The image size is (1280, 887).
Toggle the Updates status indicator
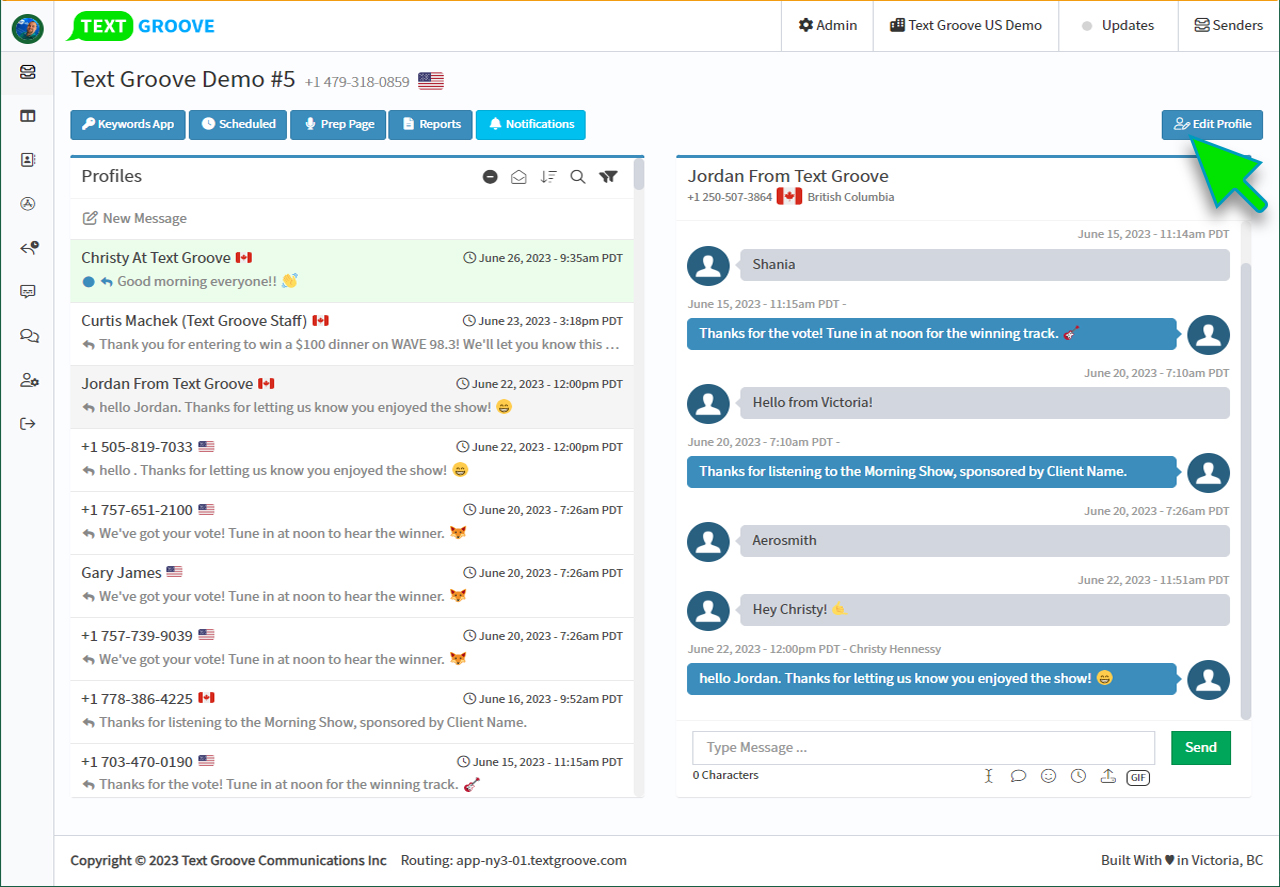click(x=1117, y=26)
